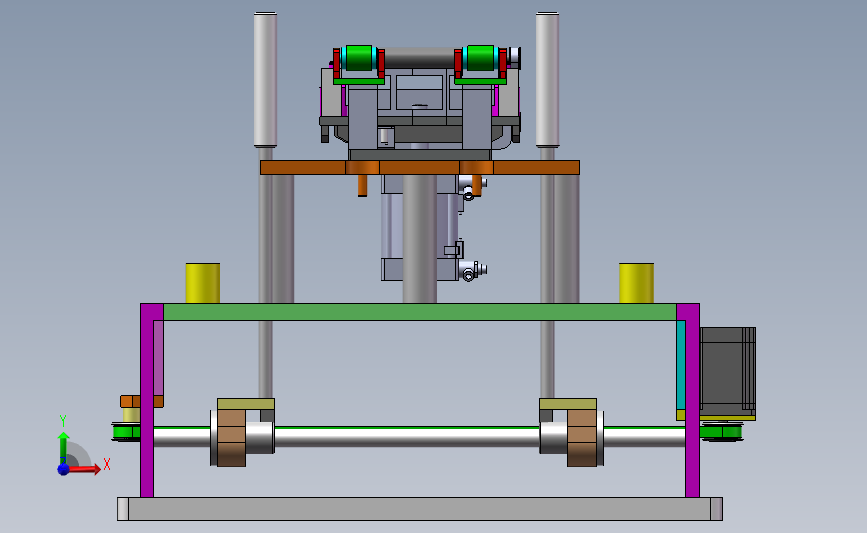Select the central gray vertical column
The image size is (867, 533).
coord(419,239)
